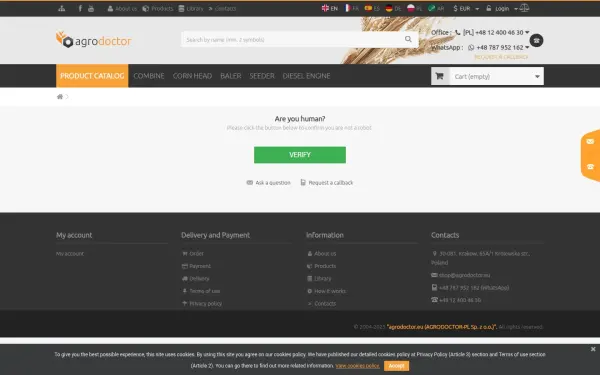Screen dimensions: 600x375
Task: Open the Facebook page icon
Action: (80, 8)
